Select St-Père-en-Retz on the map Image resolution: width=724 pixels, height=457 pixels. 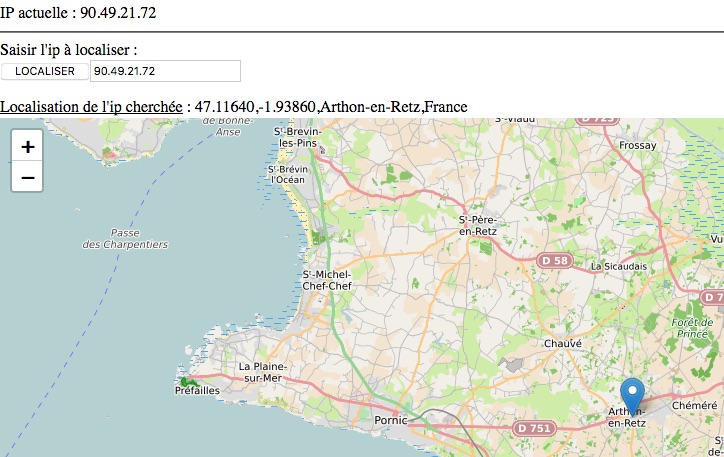point(477,225)
